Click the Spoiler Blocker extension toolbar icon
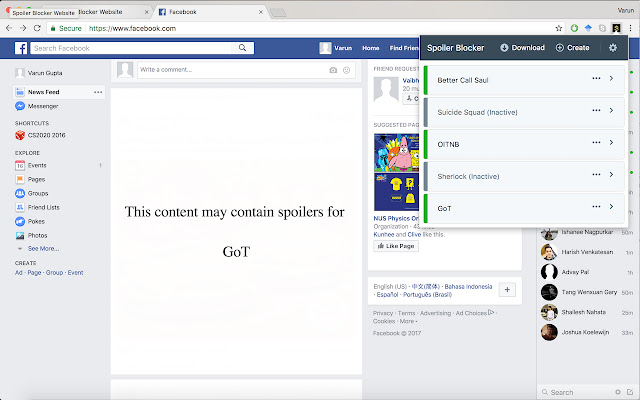The width and height of the screenshot is (640, 400). pyautogui.click(x=616, y=28)
